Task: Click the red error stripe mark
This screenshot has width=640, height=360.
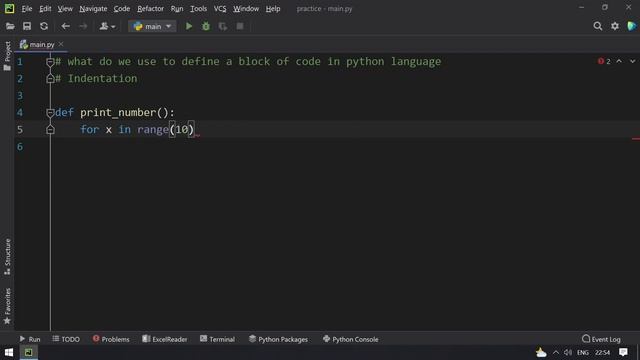Action: point(636,139)
